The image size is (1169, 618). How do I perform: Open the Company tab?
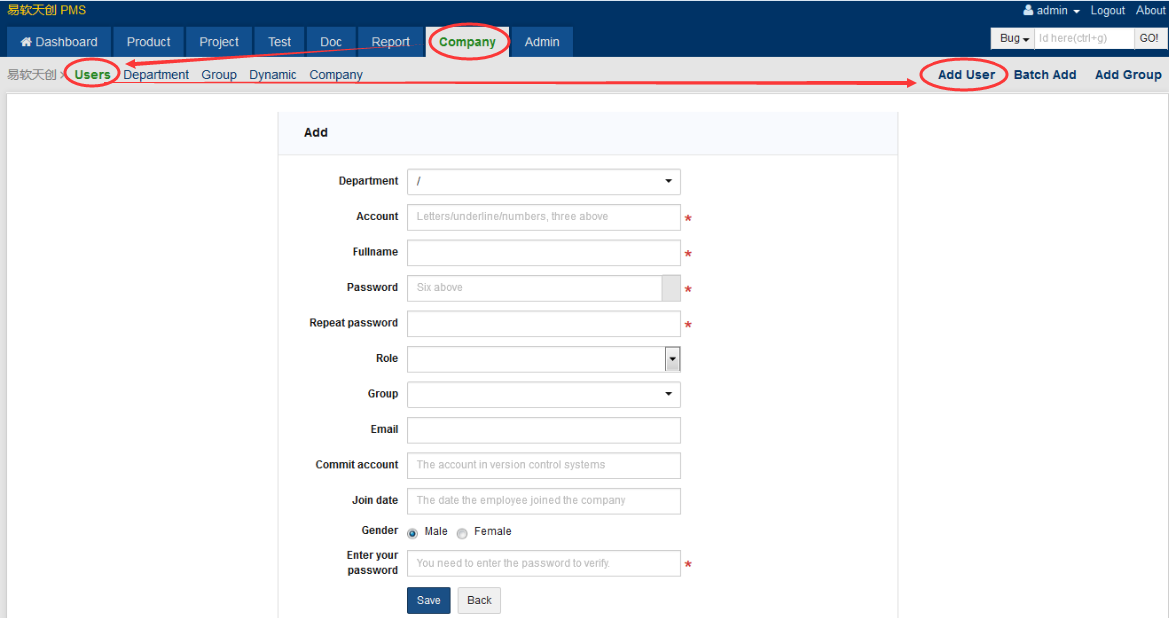(467, 42)
